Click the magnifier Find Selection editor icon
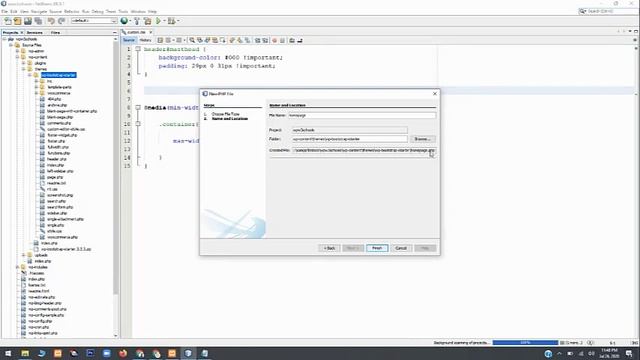Image resolution: width=640 pixels, height=360 pixels. [x=192, y=40]
